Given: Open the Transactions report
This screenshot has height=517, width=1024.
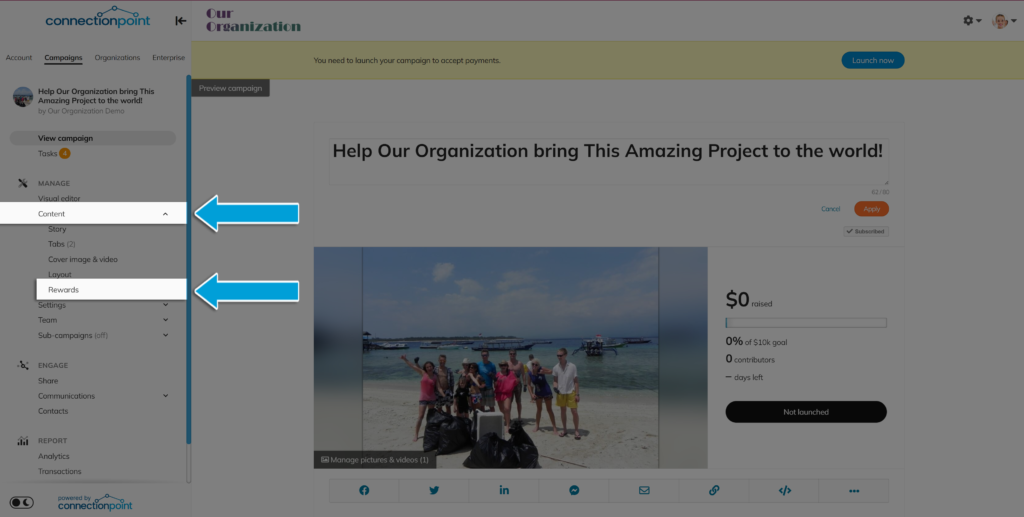Looking at the screenshot, I should click(59, 471).
